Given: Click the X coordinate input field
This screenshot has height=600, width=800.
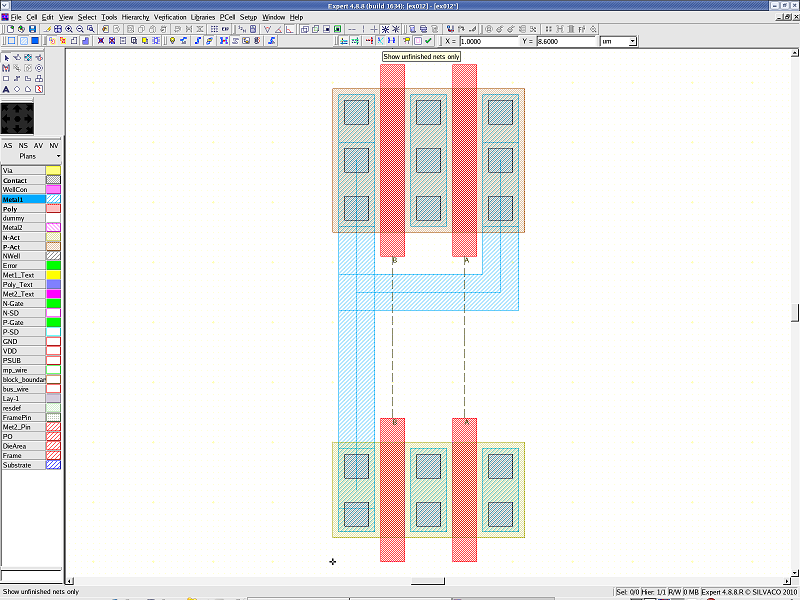Looking at the screenshot, I should (x=490, y=42).
